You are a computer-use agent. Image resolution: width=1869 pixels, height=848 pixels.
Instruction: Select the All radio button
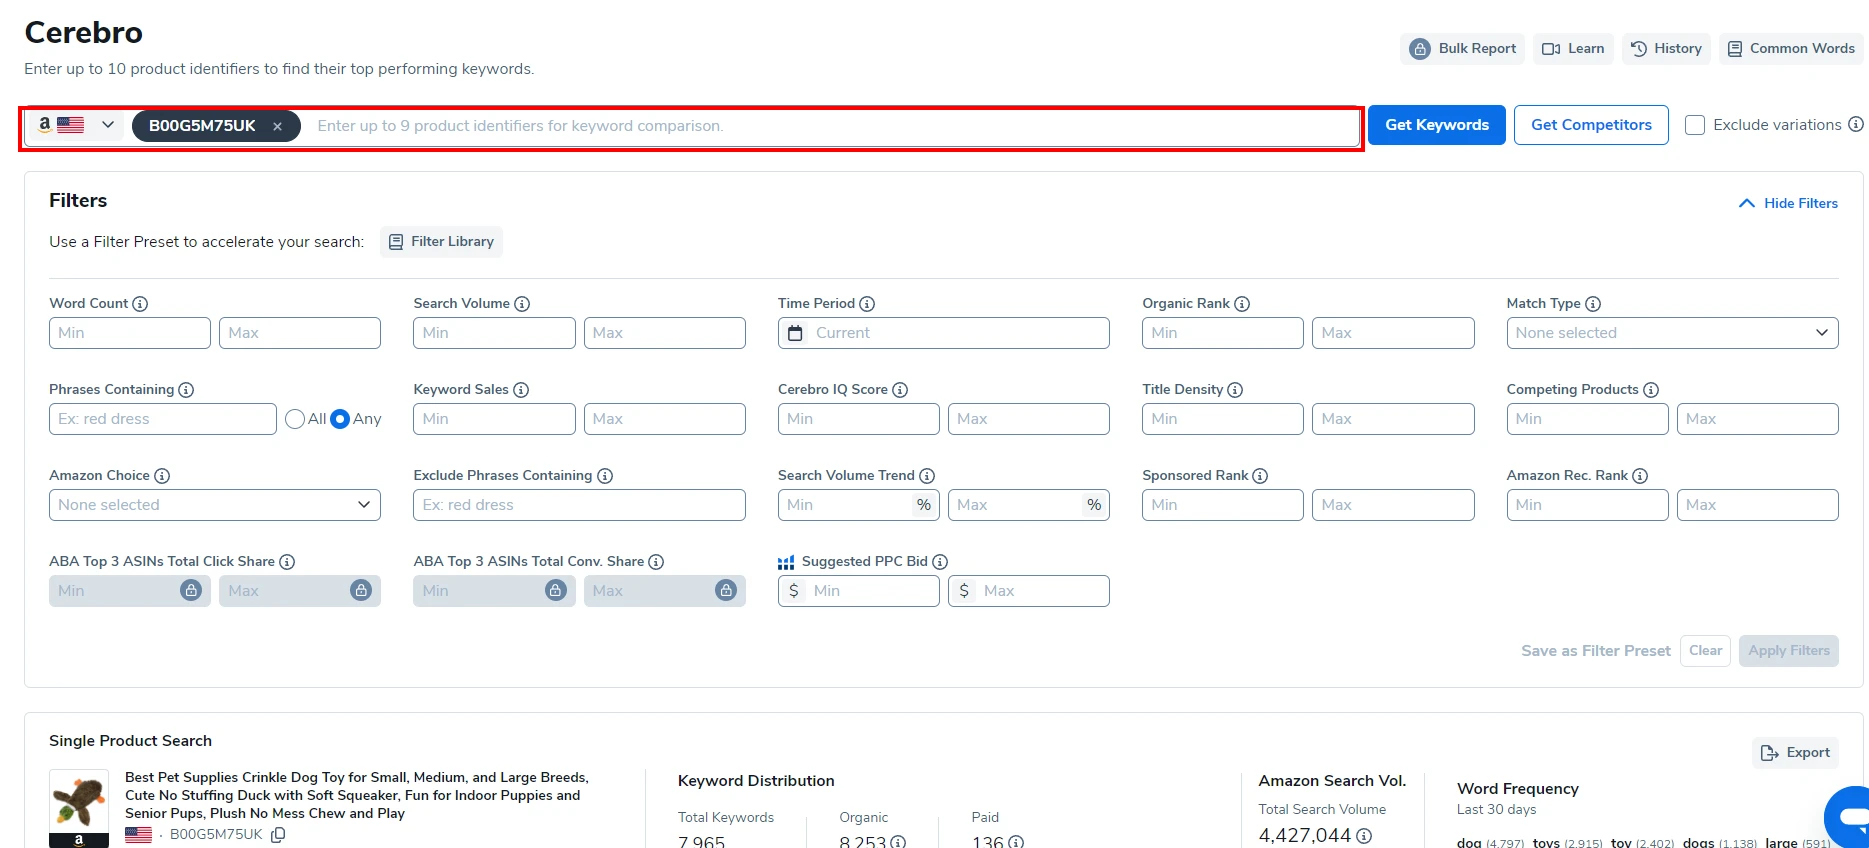295,419
